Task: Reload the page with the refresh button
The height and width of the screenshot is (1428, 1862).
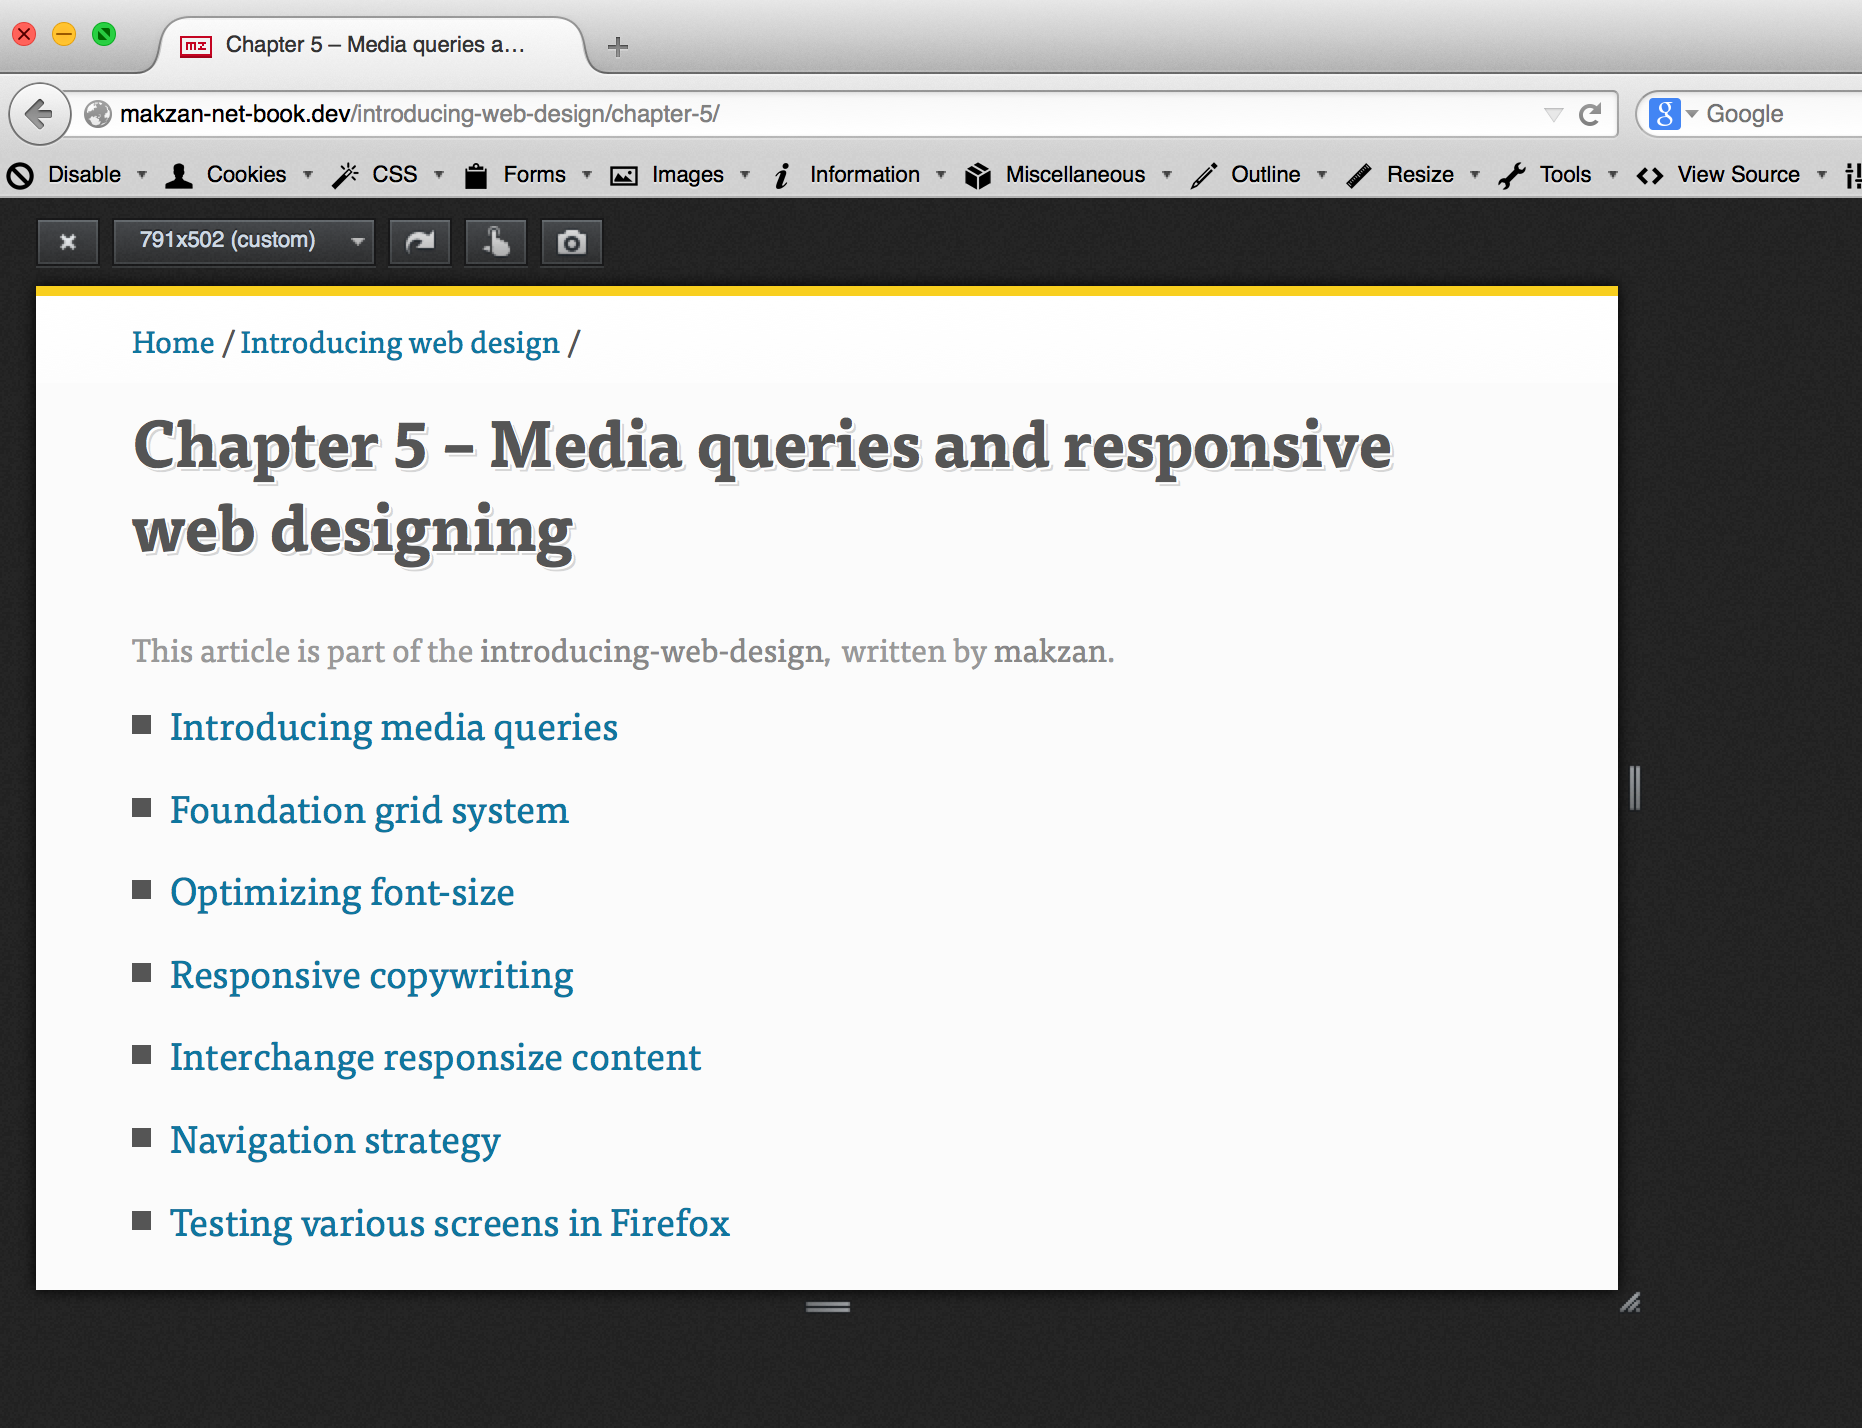Action: (x=1590, y=114)
